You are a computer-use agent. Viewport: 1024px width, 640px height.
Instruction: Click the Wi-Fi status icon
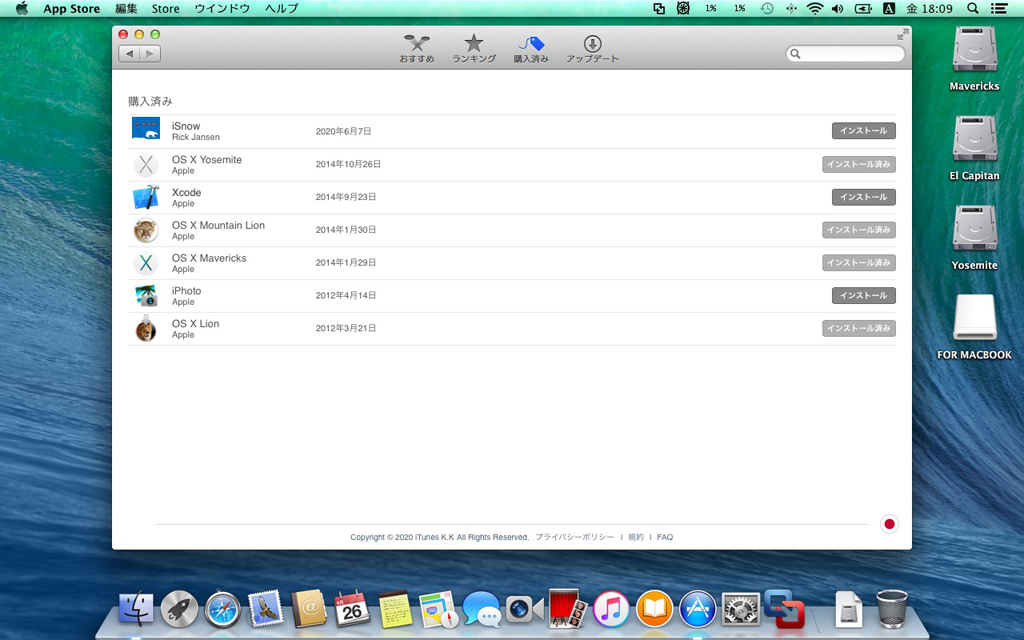pyautogui.click(x=814, y=8)
